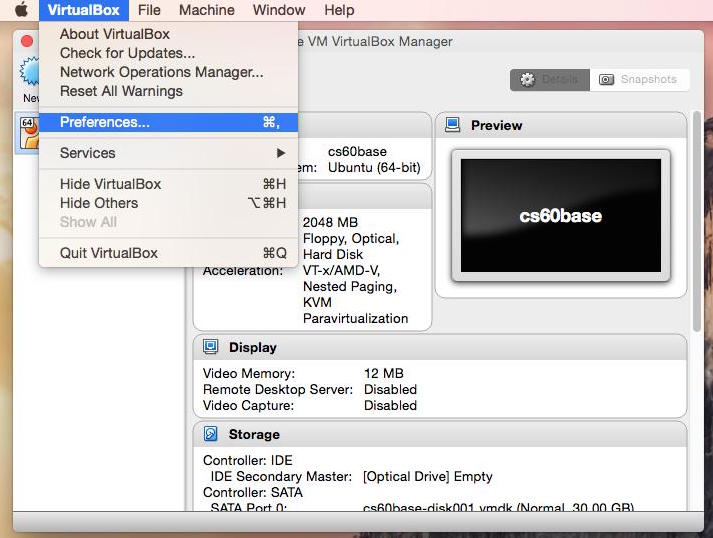The height and width of the screenshot is (538, 713).
Task: Expand the Services submenu
Action: coord(169,153)
